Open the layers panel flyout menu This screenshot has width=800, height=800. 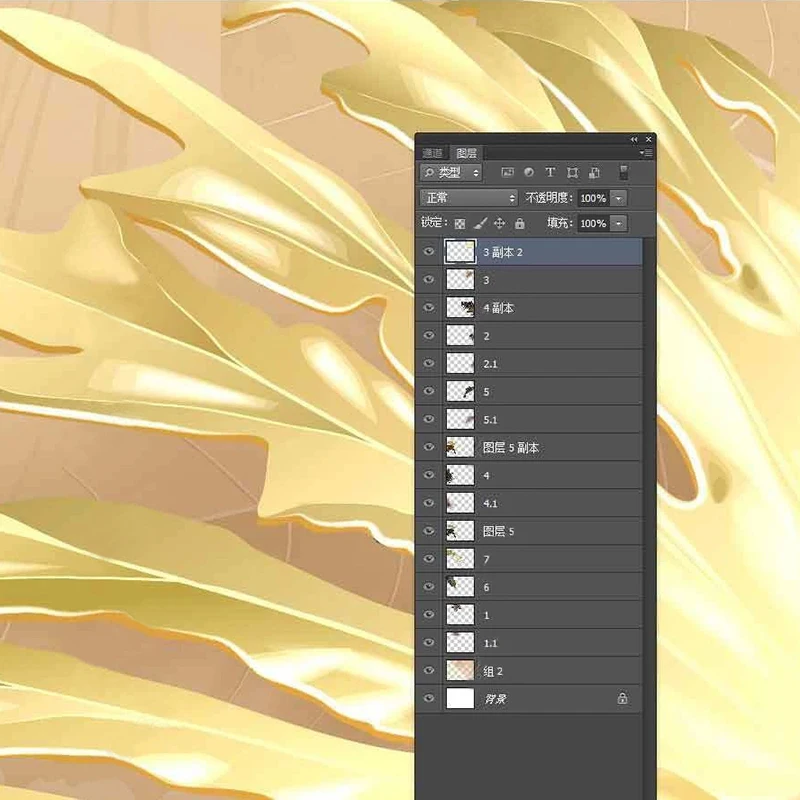coord(646,153)
